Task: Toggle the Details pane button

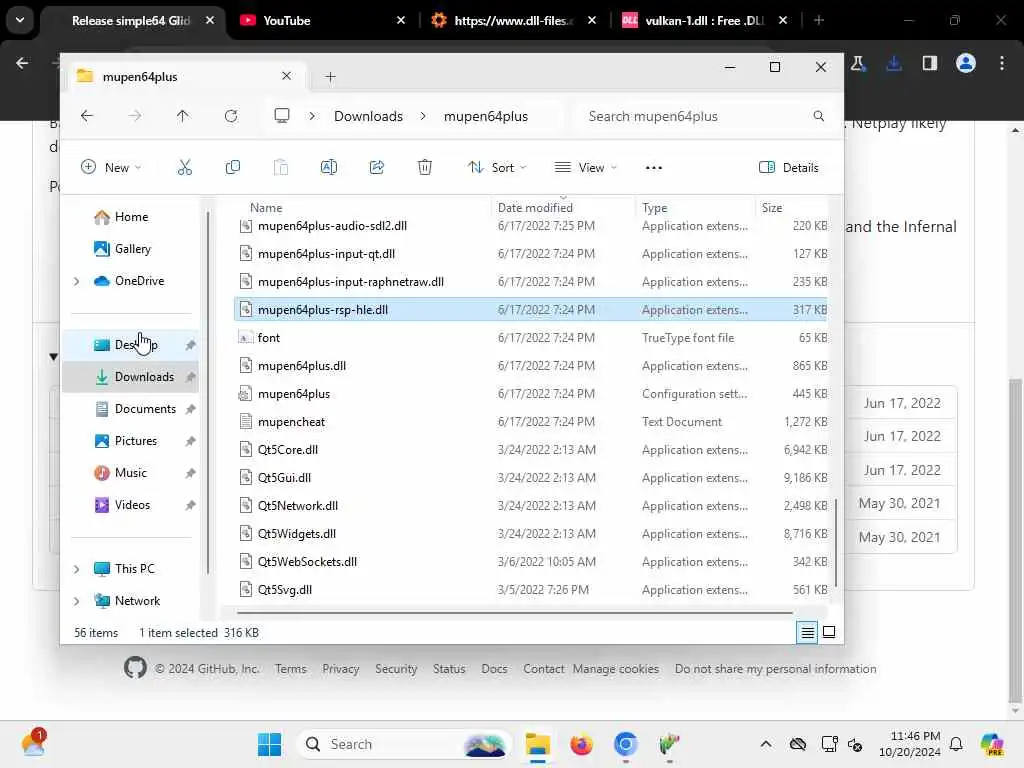Action: [x=788, y=168]
